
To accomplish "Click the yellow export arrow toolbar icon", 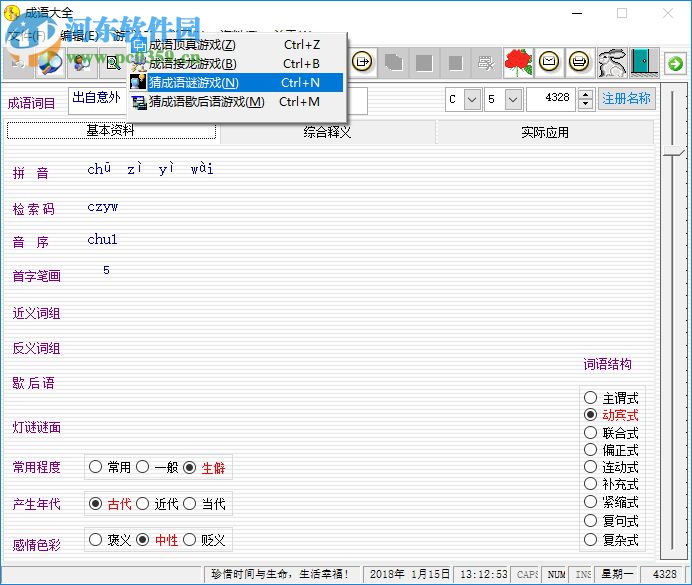I will 362,62.
